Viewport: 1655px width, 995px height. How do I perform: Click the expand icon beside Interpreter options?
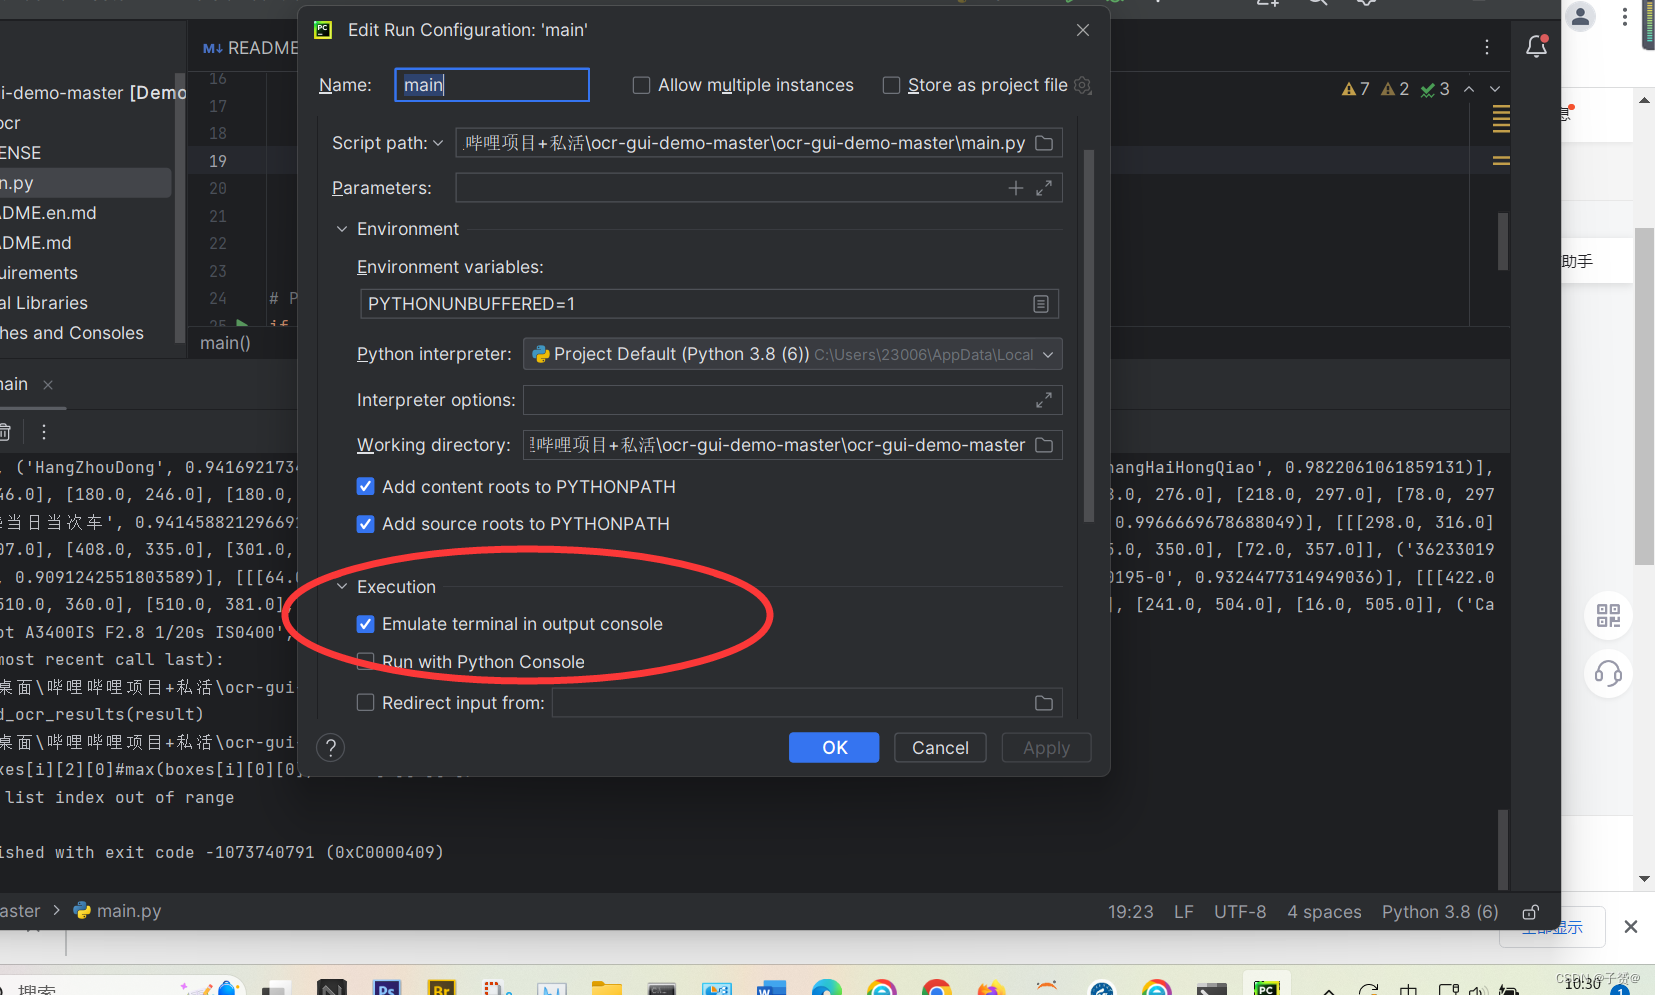click(1044, 400)
